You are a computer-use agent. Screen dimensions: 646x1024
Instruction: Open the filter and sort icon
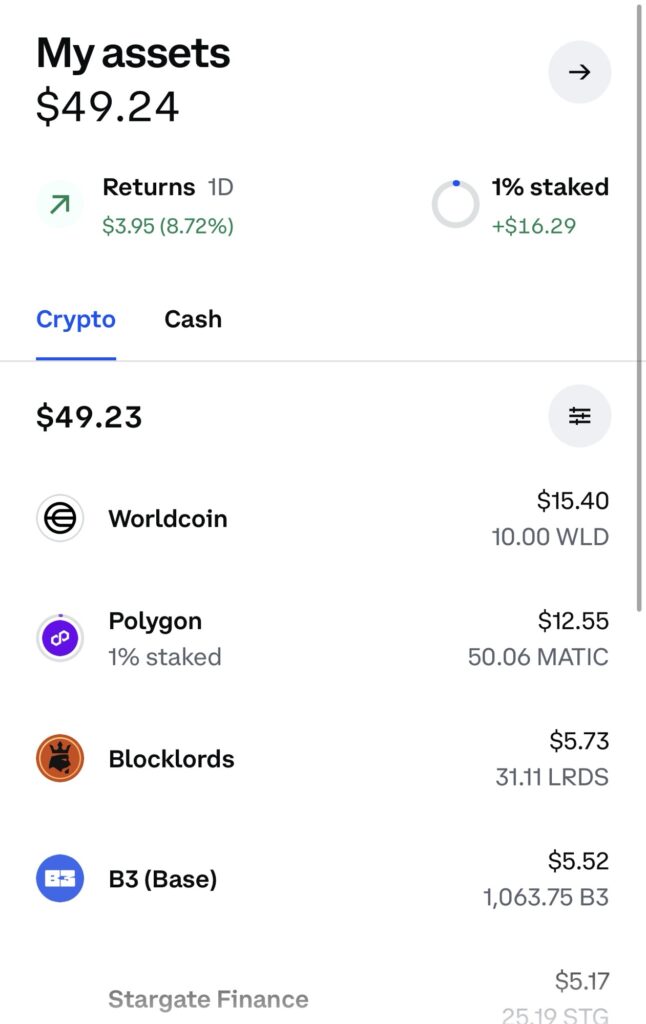pyautogui.click(x=579, y=415)
